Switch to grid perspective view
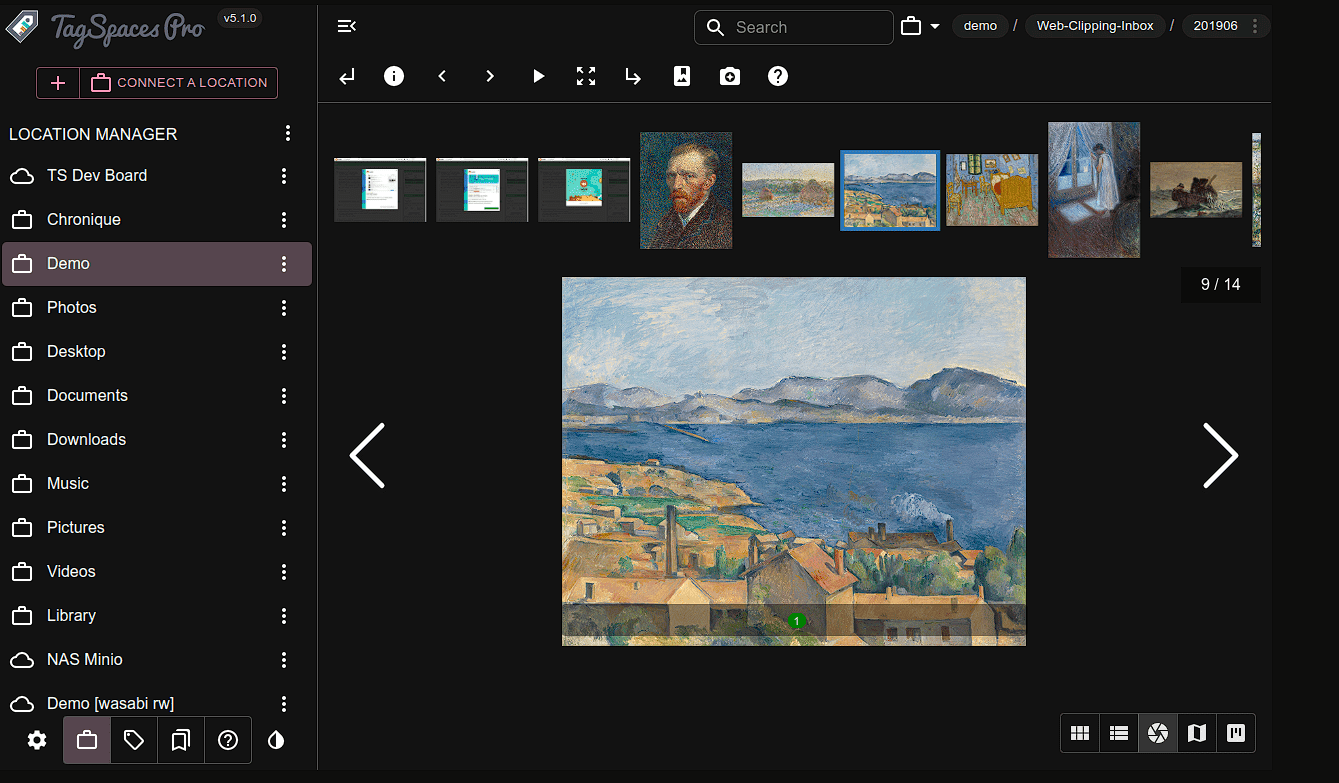Viewport: 1339px width, 783px height. click(x=1080, y=733)
